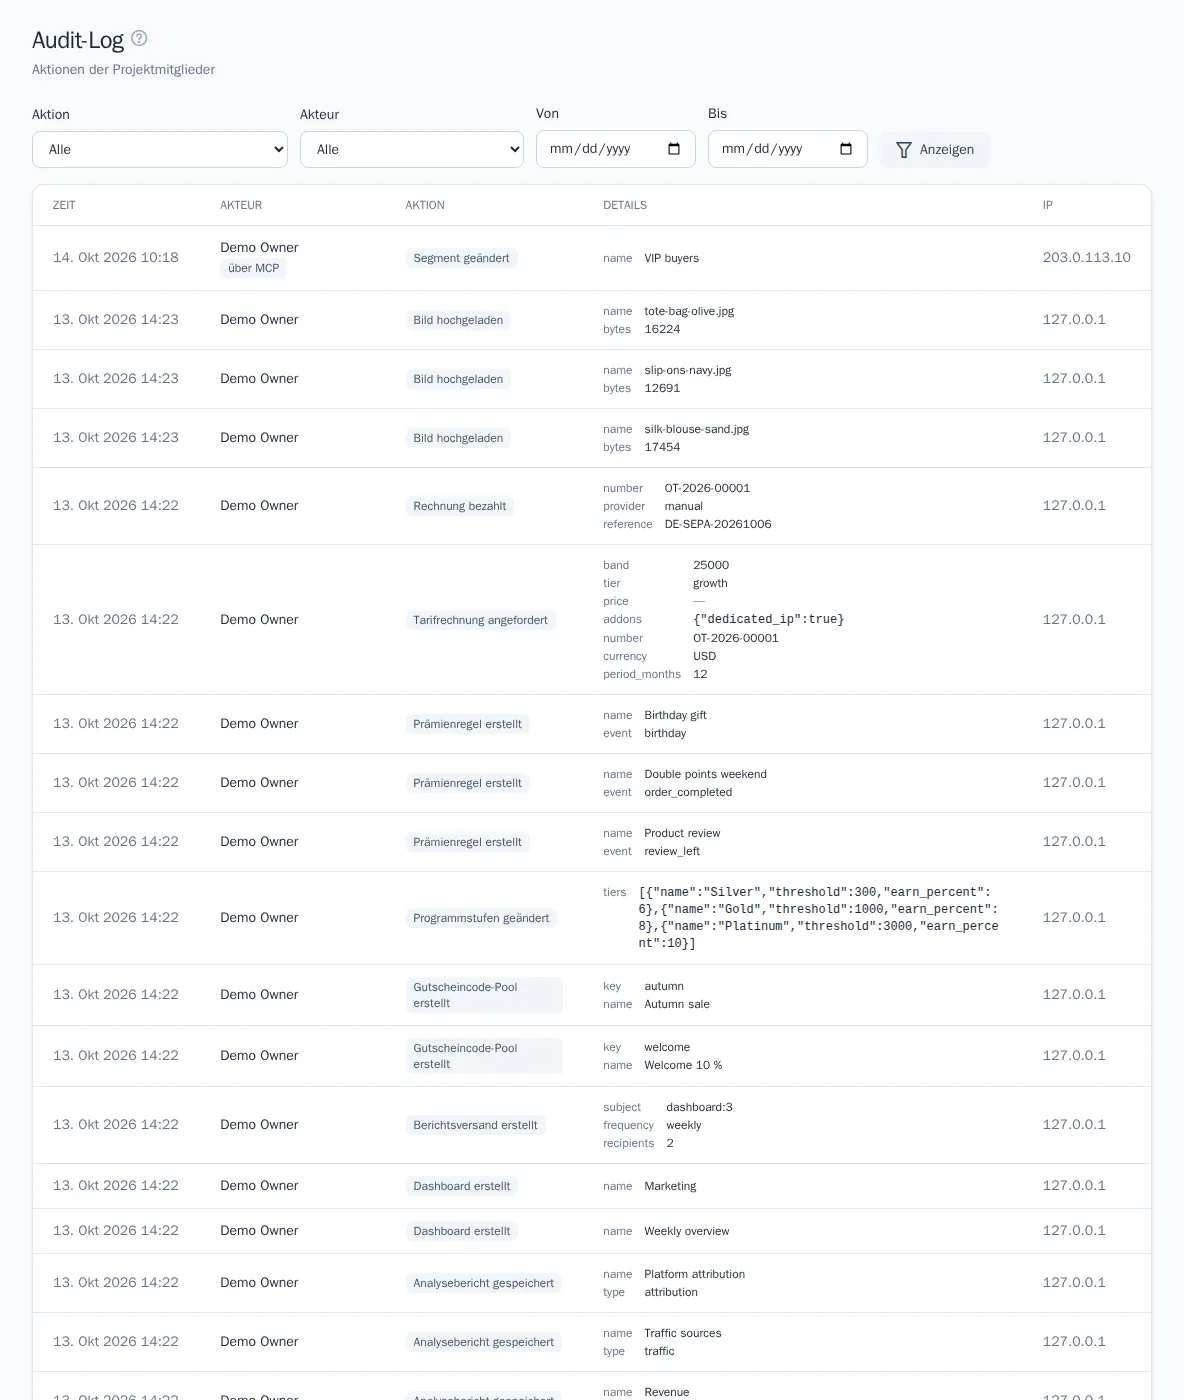Open the Aktion filter dropdown
This screenshot has width=1184, height=1400.
click(x=160, y=149)
